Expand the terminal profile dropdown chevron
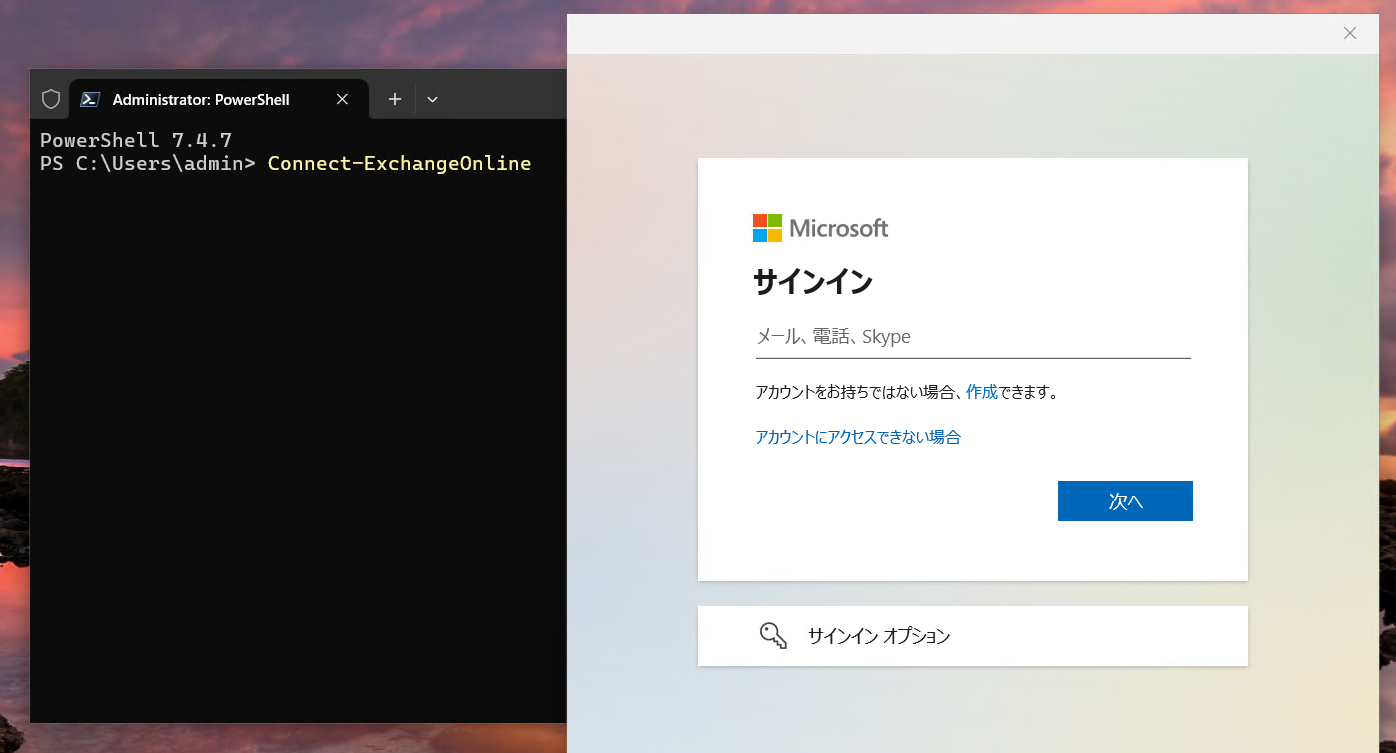1396x753 pixels. [x=432, y=99]
